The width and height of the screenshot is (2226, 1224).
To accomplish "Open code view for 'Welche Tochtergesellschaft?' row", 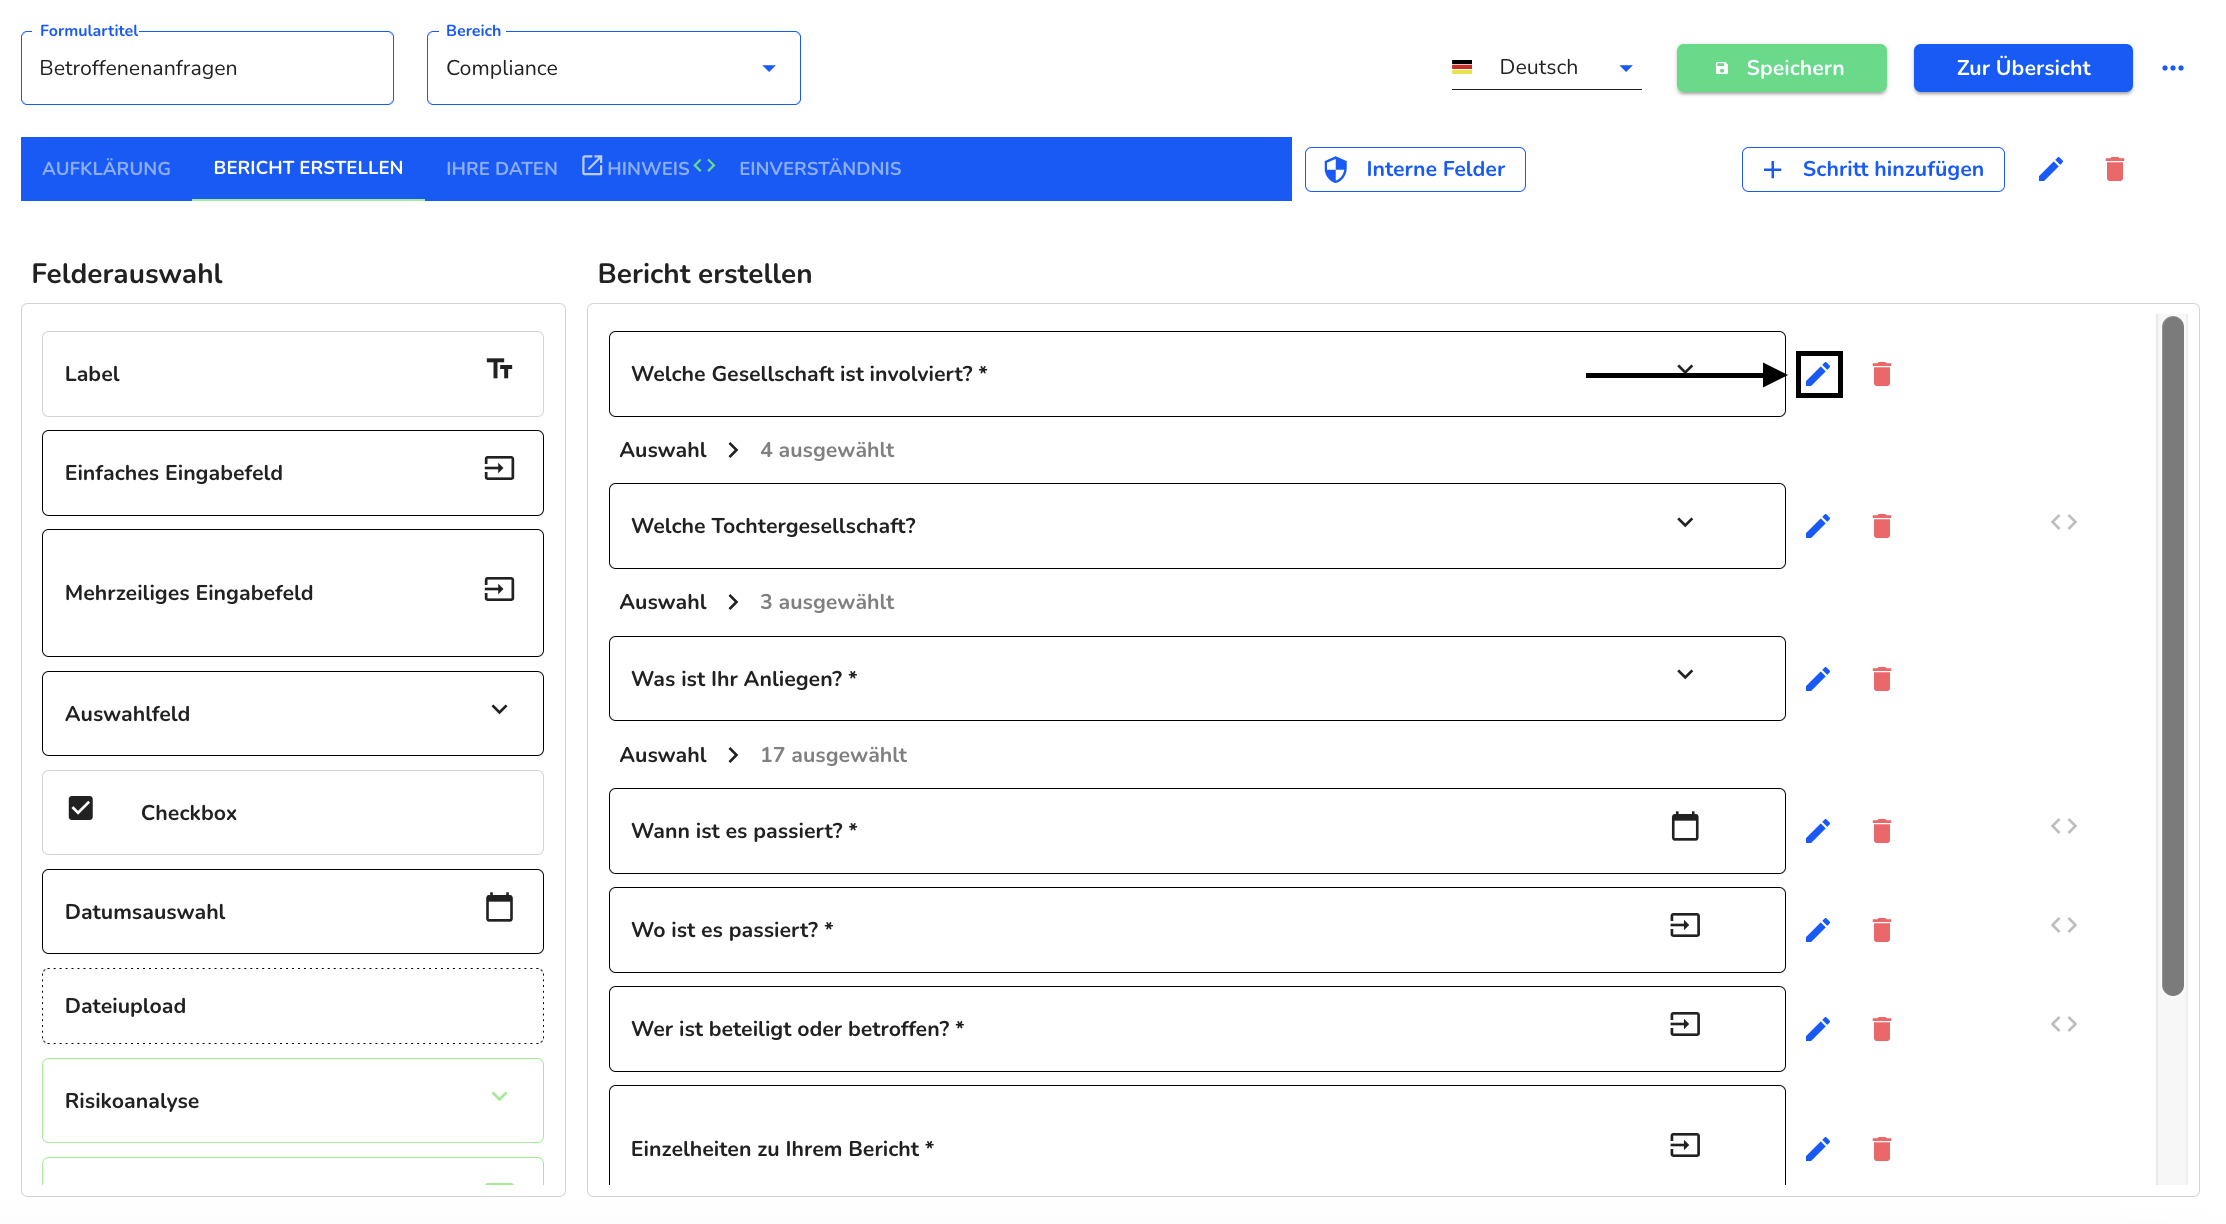I will [x=2064, y=522].
